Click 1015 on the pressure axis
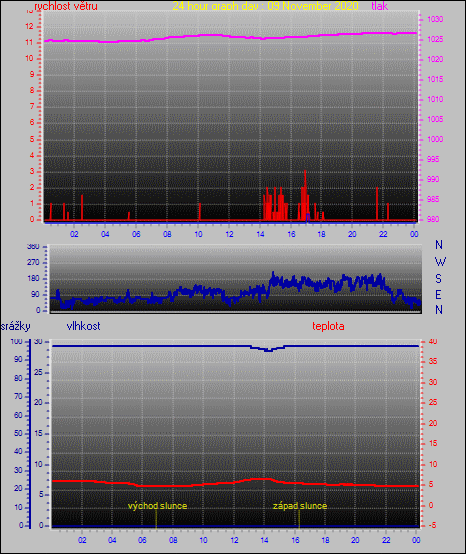The image size is (466, 554). (x=435, y=79)
